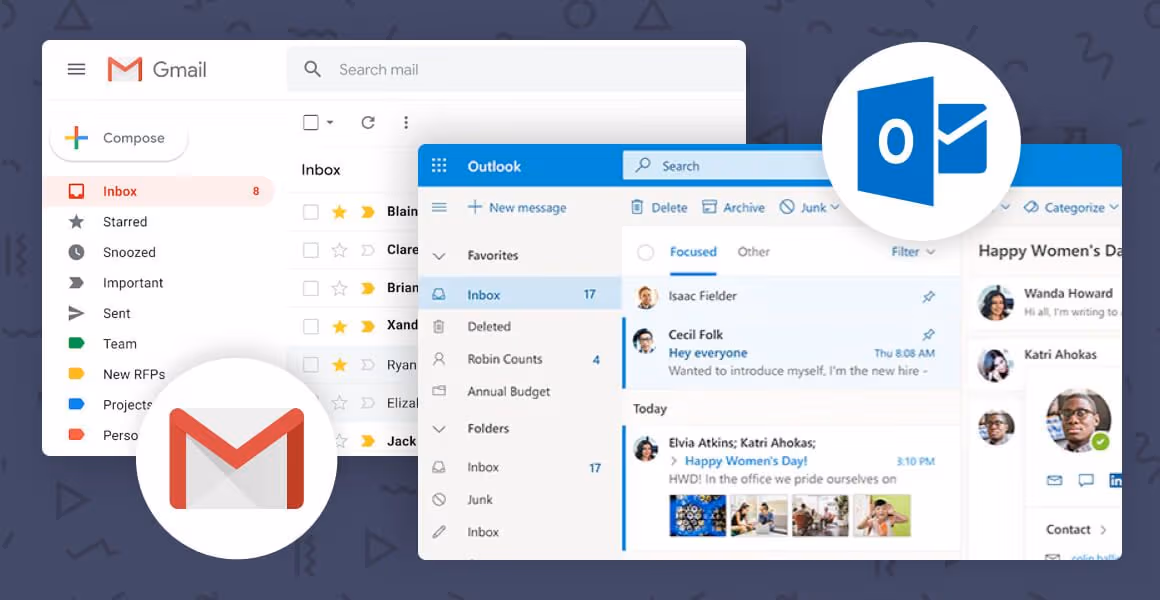Select the Focused inbox tab

[693, 251]
